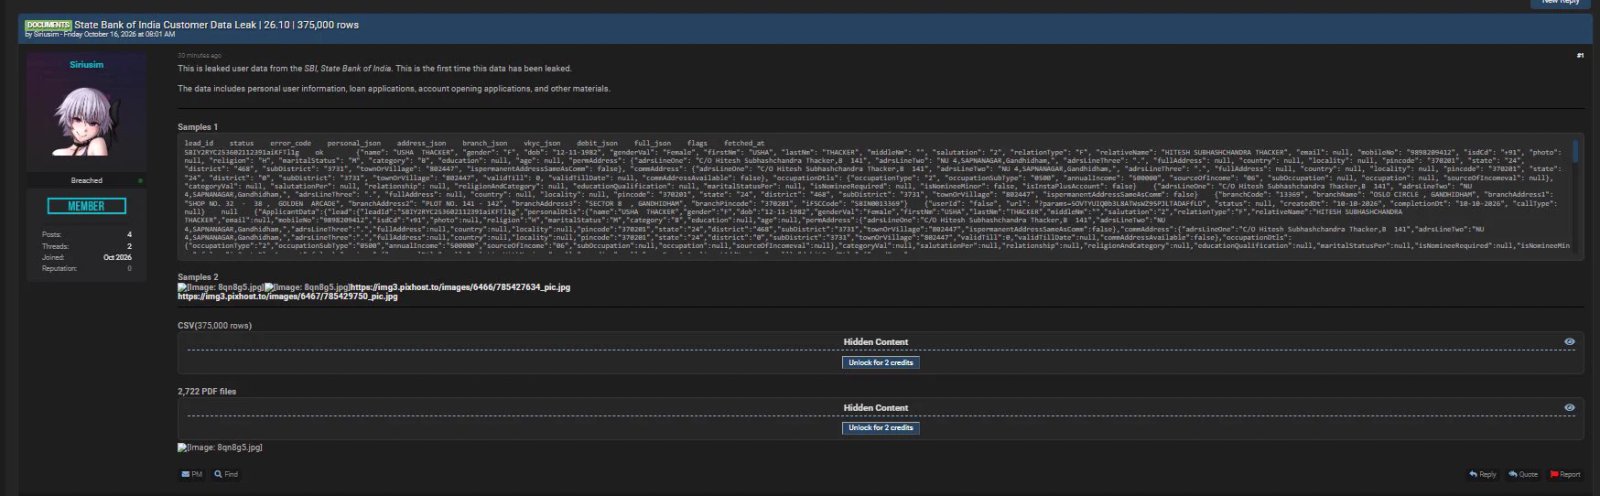Open the pixhost link ending 785429750_pic.jpg
The width and height of the screenshot is (1600, 496).
(x=288, y=296)
